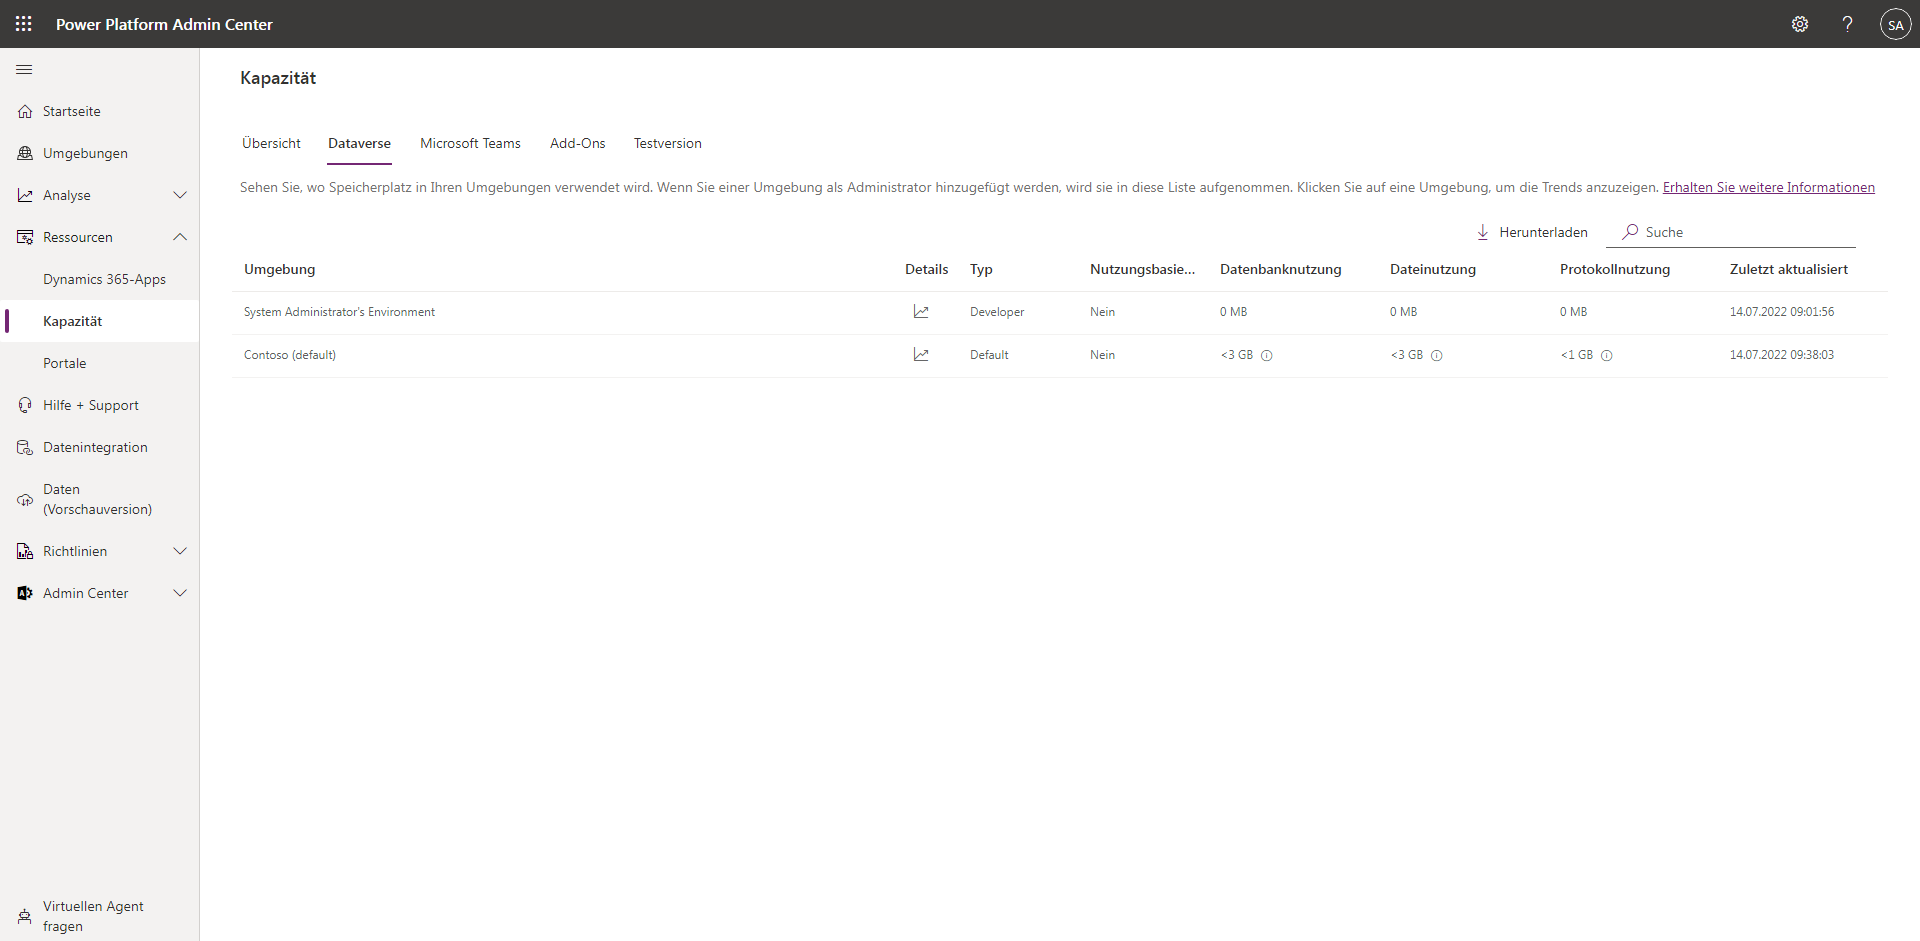Click the help question mark icon
This screenshot has height=941, width=1920.
click(1847, 24)
